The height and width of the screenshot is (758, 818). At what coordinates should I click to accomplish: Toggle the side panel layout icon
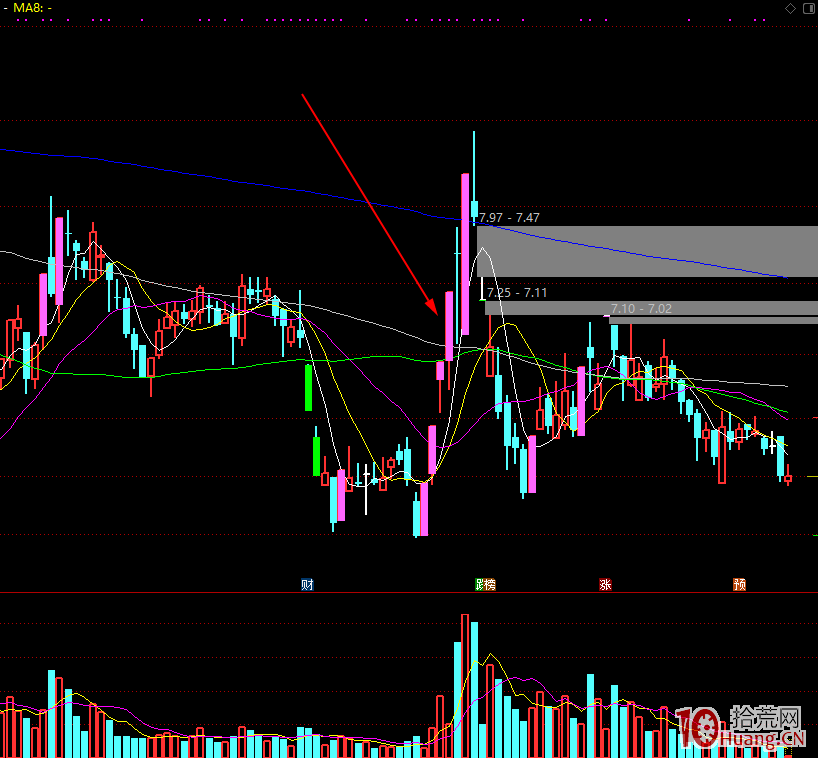[809, 8]
